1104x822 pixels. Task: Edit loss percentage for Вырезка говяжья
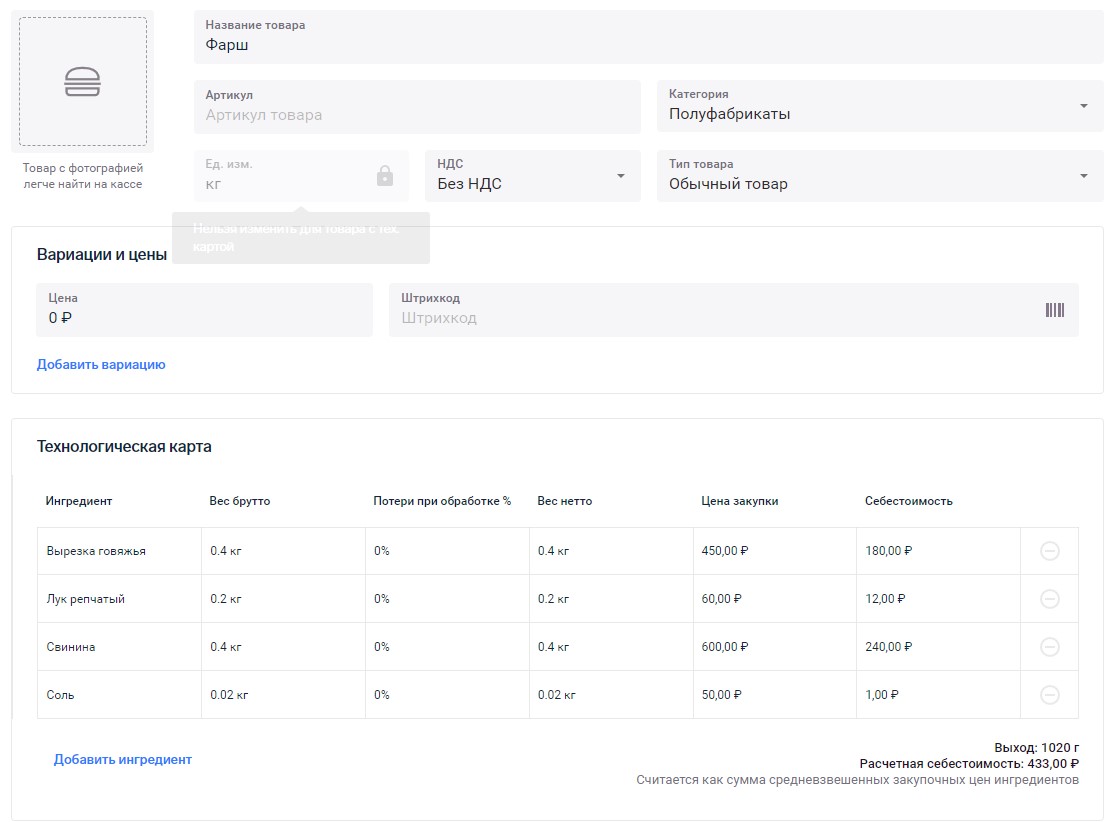pos(447,551)
